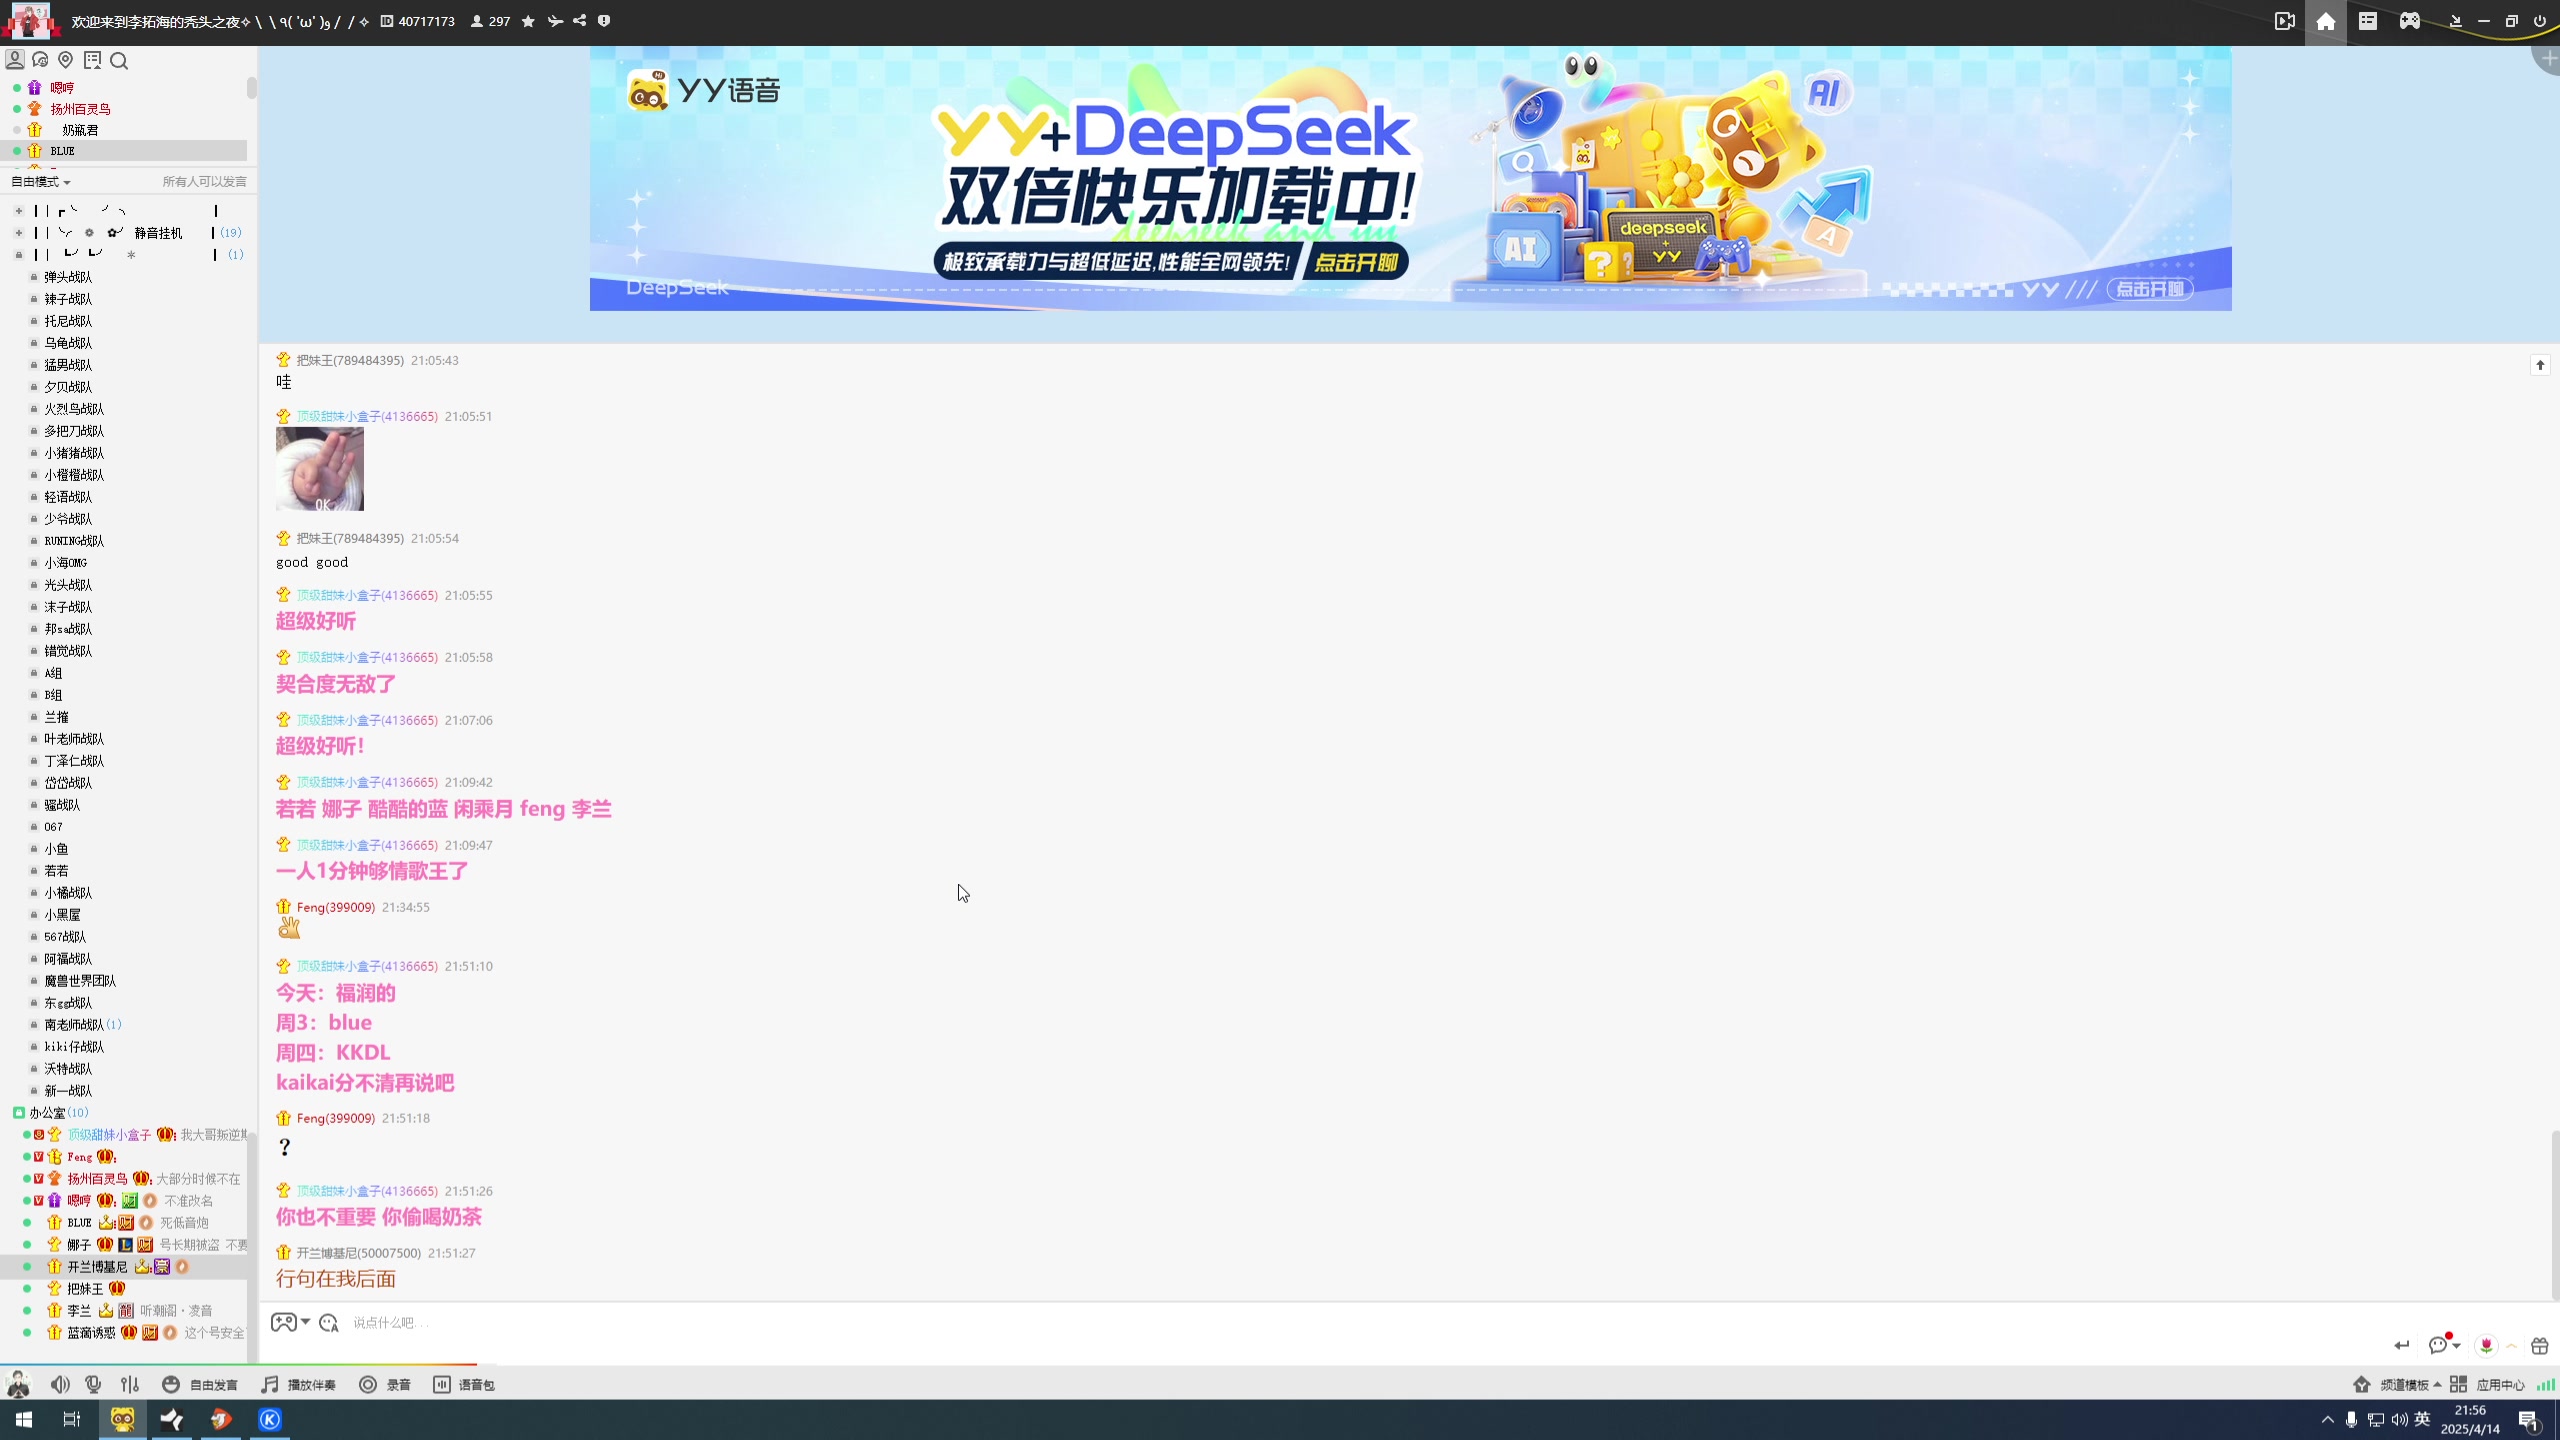2560x1440 pixels.
Task: Select the 弹头战队 sub-channel
Action: tap(68, 277)
